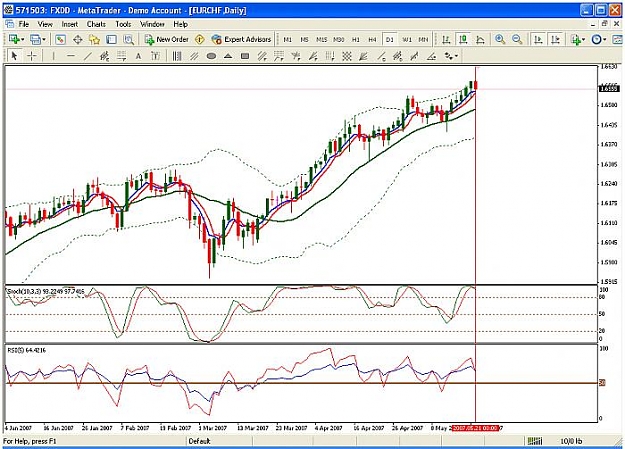Select the angle trendline tool
This screenshot has height=449, width=625.
coord(431,56)
